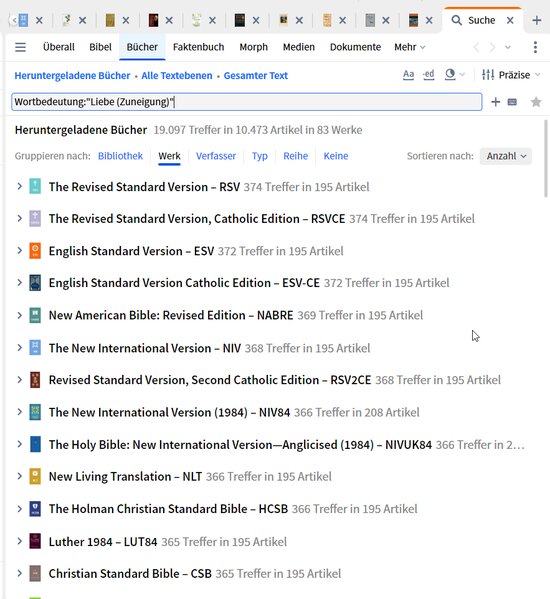Click the RSV book cover icon
Viewport: 550px width, 599px height.
click(x=35, y=186)
